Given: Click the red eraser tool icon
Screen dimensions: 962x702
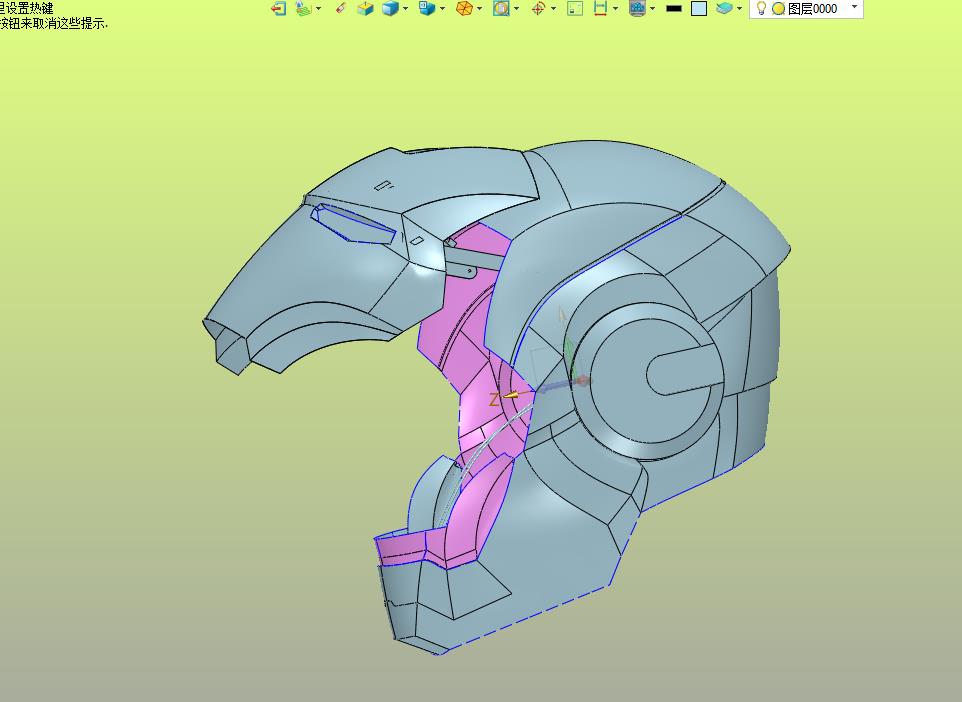Looking at the screenshot, I should (341, 9).
